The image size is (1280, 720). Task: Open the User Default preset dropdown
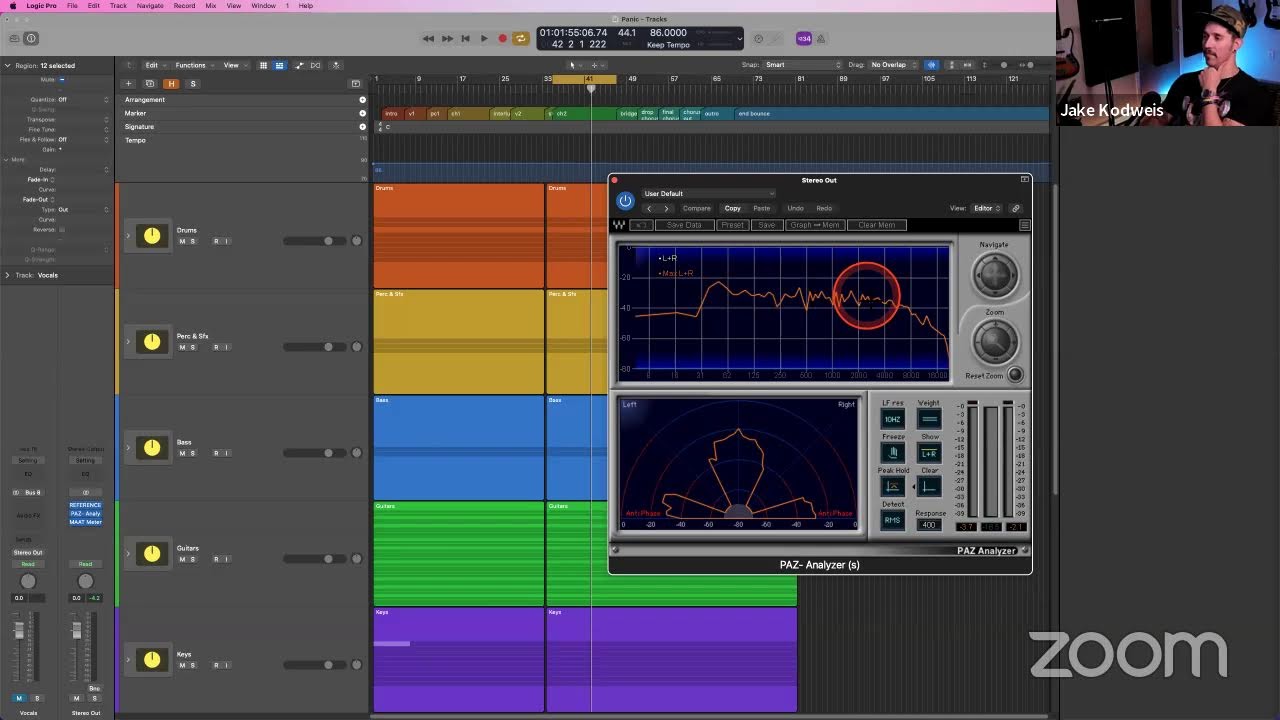tap(709, 194)
